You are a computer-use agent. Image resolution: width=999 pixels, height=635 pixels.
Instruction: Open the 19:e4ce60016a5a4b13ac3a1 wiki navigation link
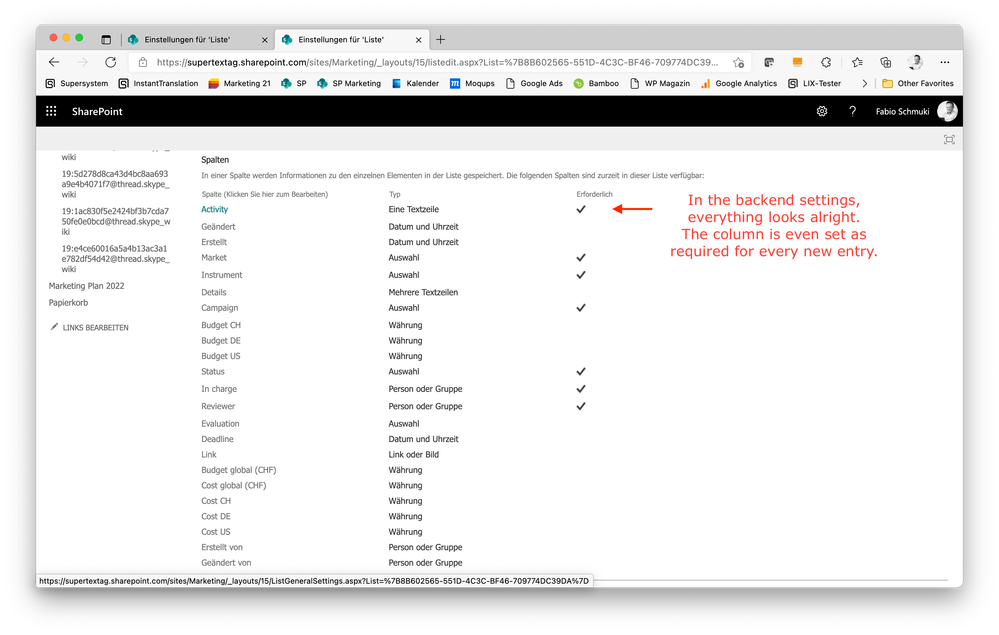[116, 259]
